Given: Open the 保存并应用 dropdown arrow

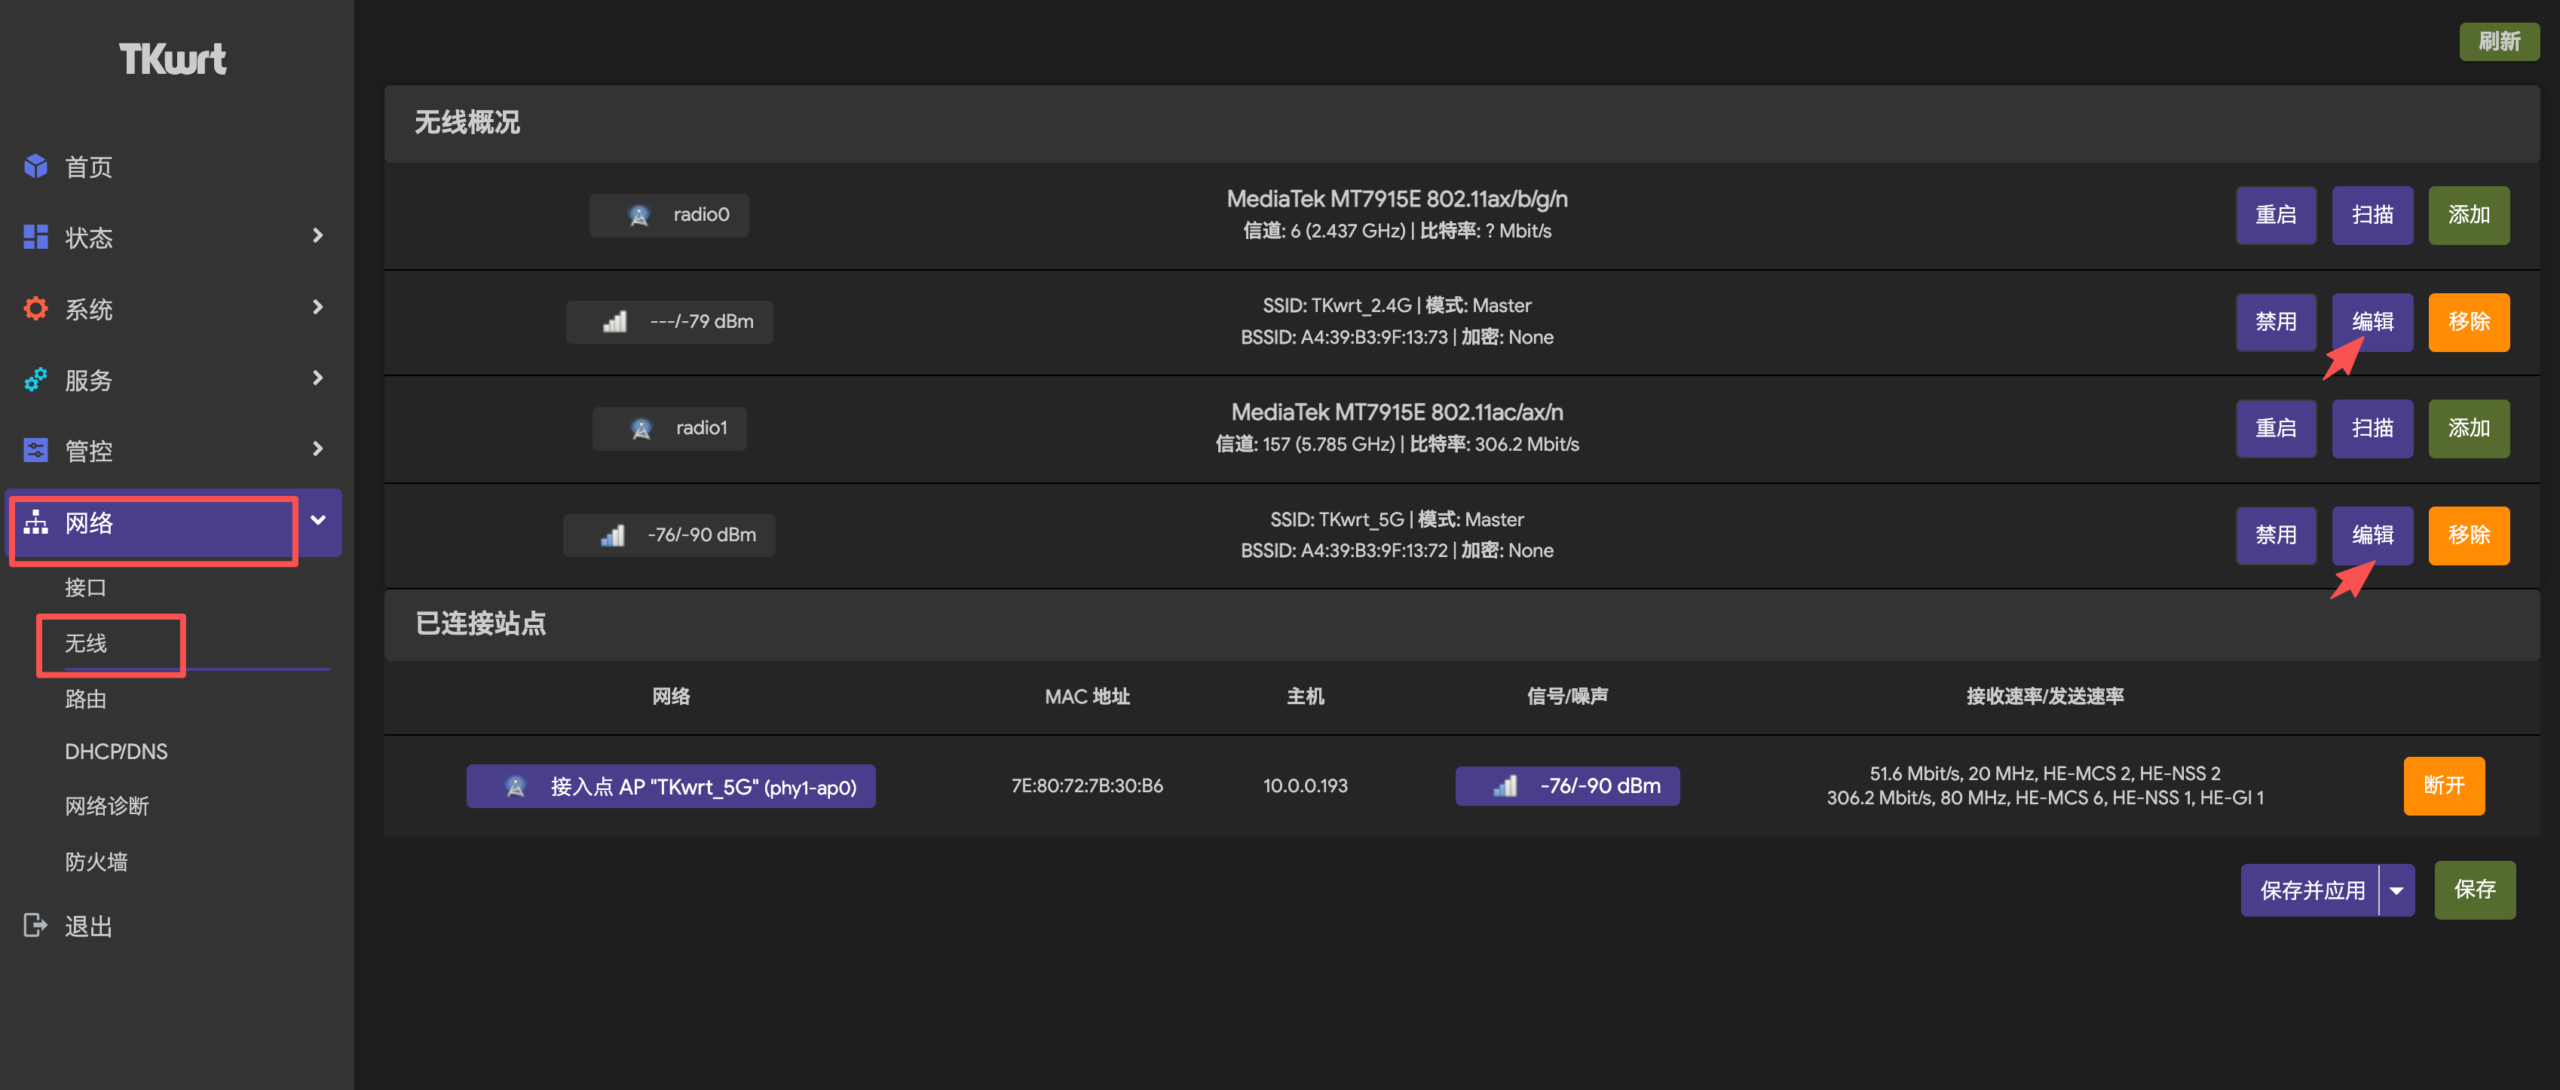Looking at the screenshot, I should (2395, 889).
